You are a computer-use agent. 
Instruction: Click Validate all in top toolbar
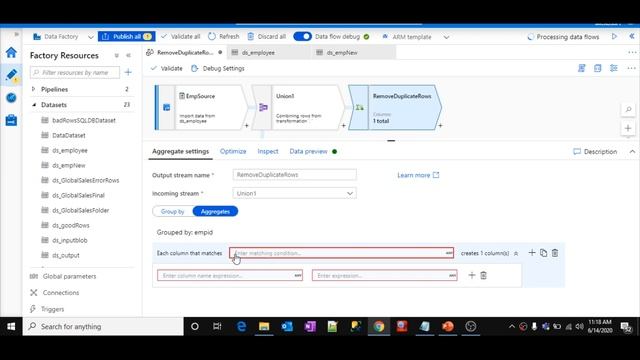[180, 36]
